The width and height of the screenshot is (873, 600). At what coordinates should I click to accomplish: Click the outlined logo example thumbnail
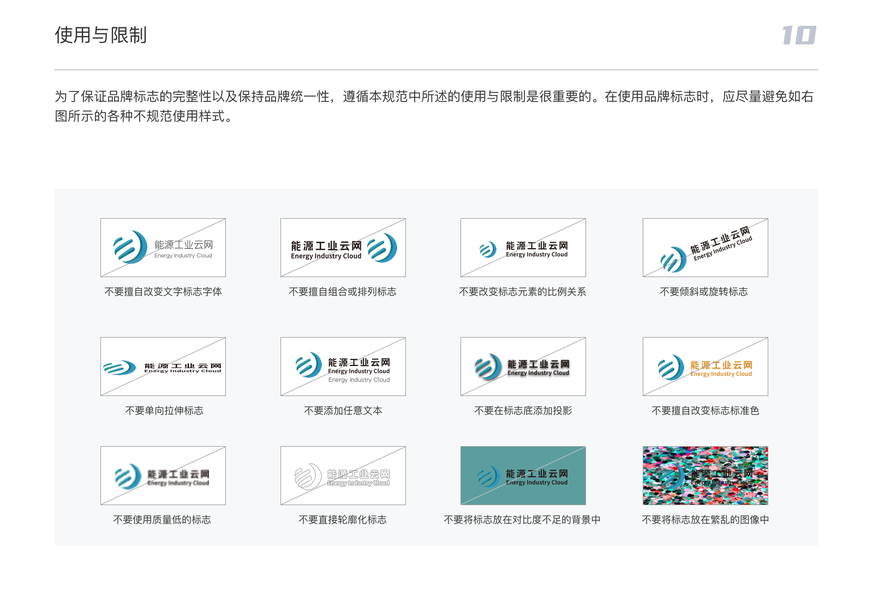pyautogui.click(x=343, y=475)
